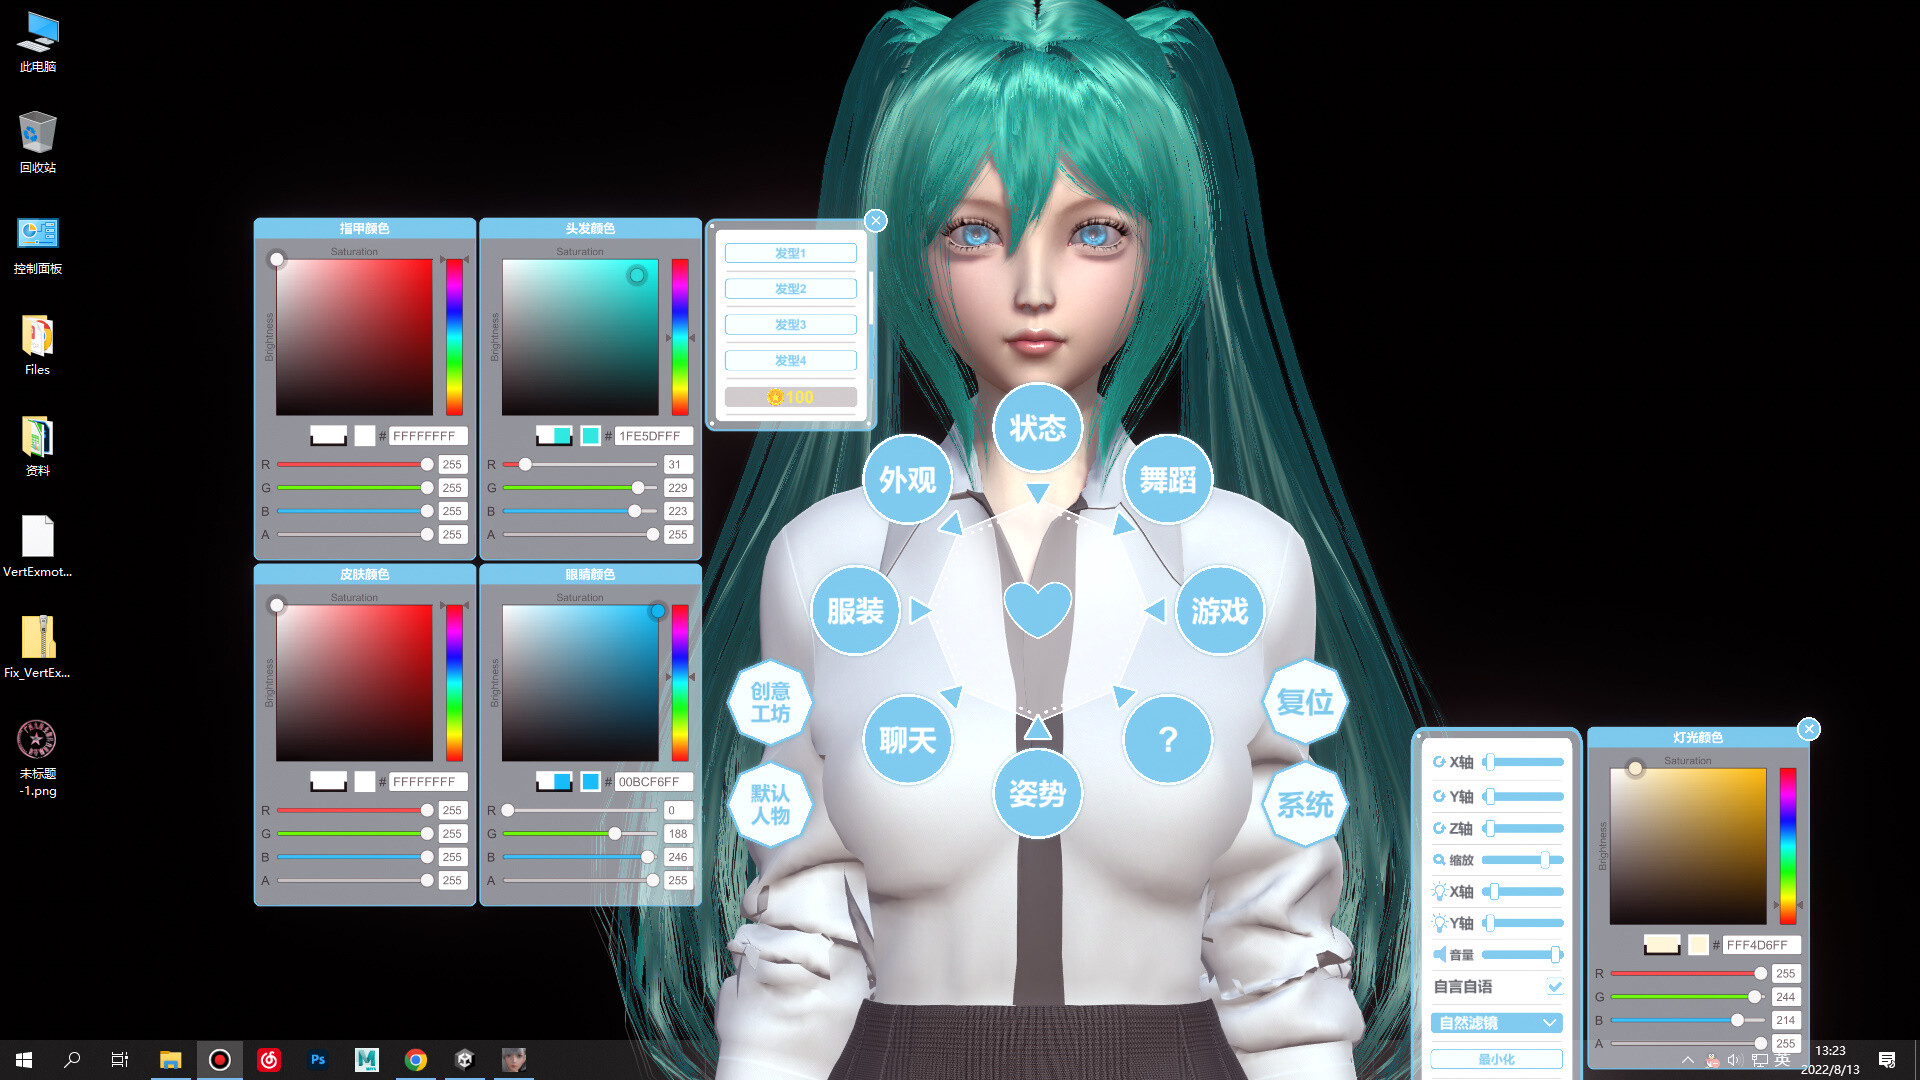The height and width of the screenshot is (1080, 1920).
Task: Select the 游戏 game icon
Action: pos(1220,610)
